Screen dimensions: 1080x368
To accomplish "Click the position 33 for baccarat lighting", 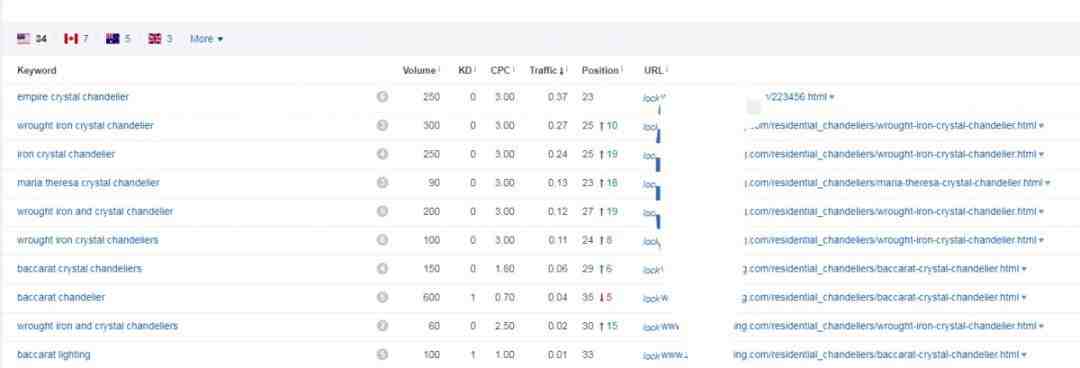I will point(588,355).
